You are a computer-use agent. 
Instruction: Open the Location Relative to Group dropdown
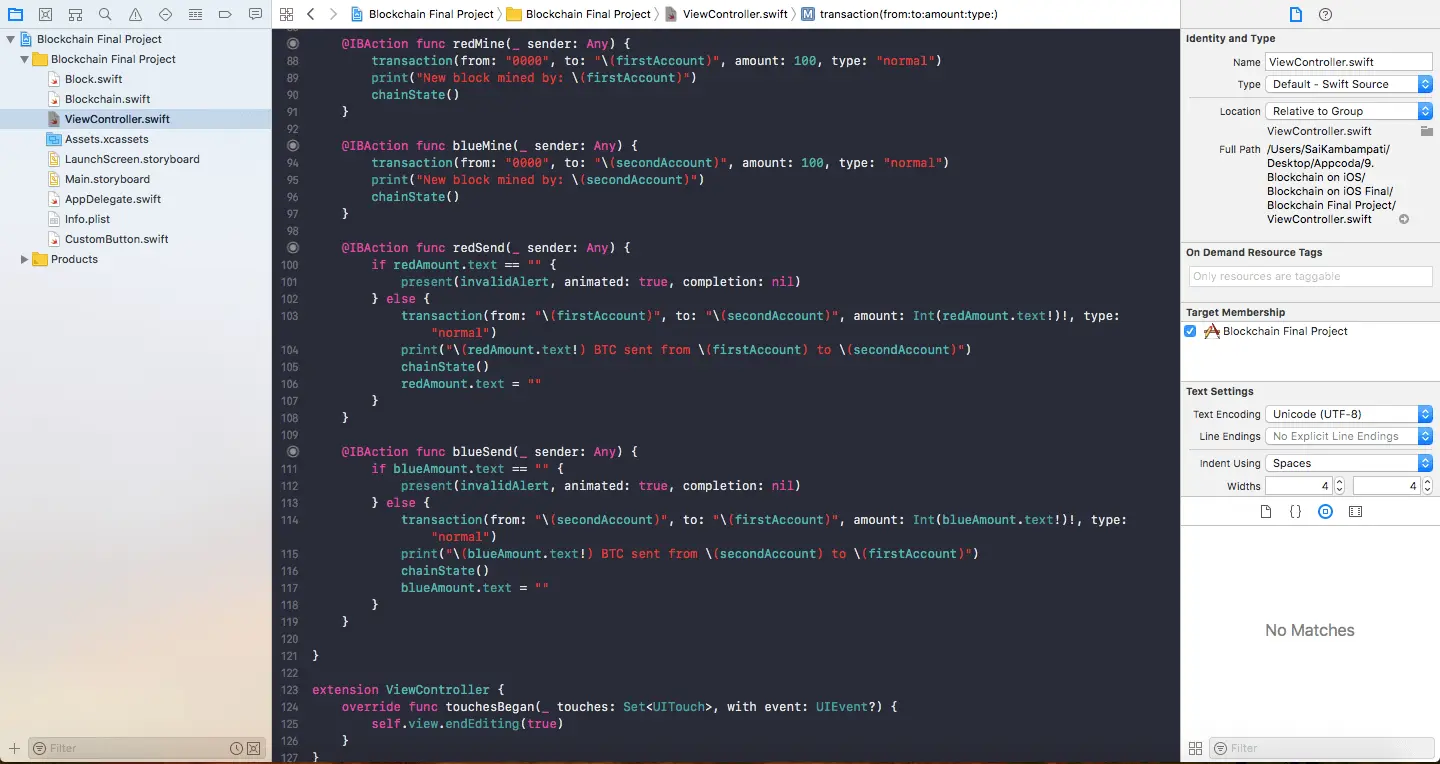click(1349, 111)
